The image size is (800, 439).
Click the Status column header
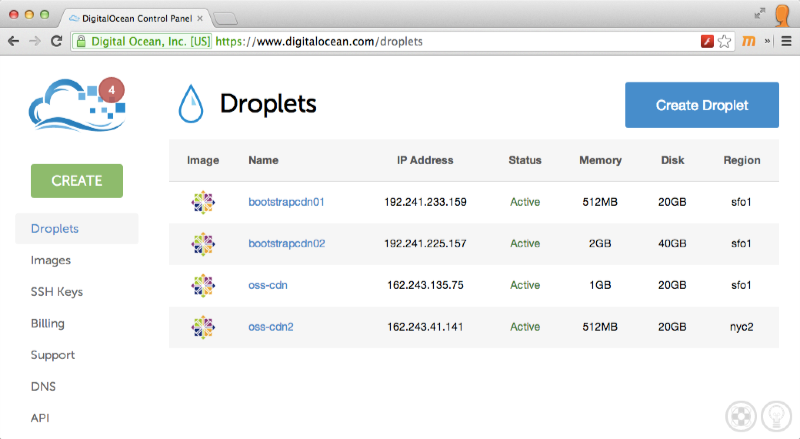click(525, 160)
